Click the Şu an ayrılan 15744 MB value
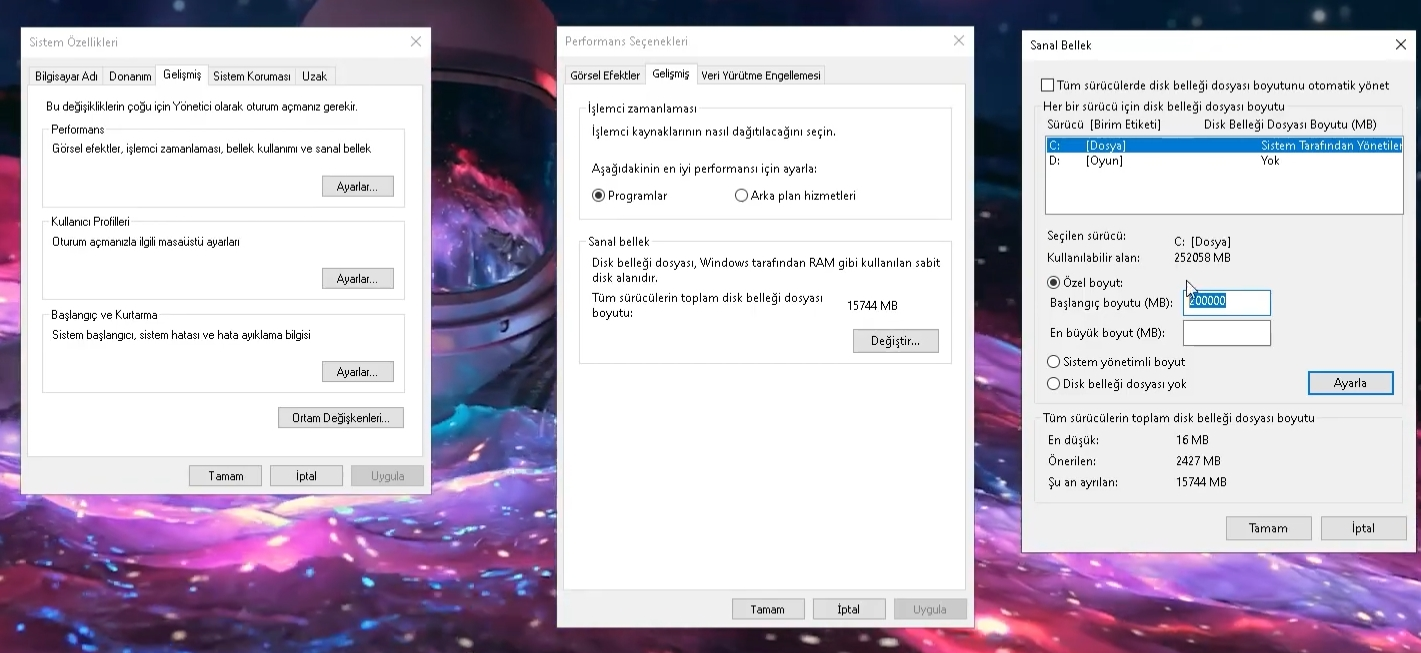Viewport: 1421px width, 653px height. click(x=1201, y=482)
